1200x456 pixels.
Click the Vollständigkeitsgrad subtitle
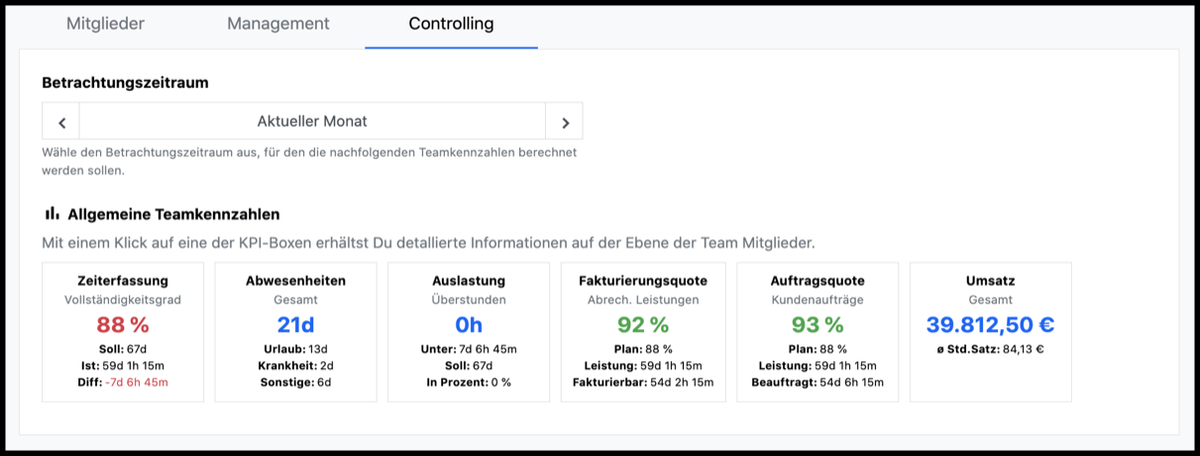tap(123, 299)
